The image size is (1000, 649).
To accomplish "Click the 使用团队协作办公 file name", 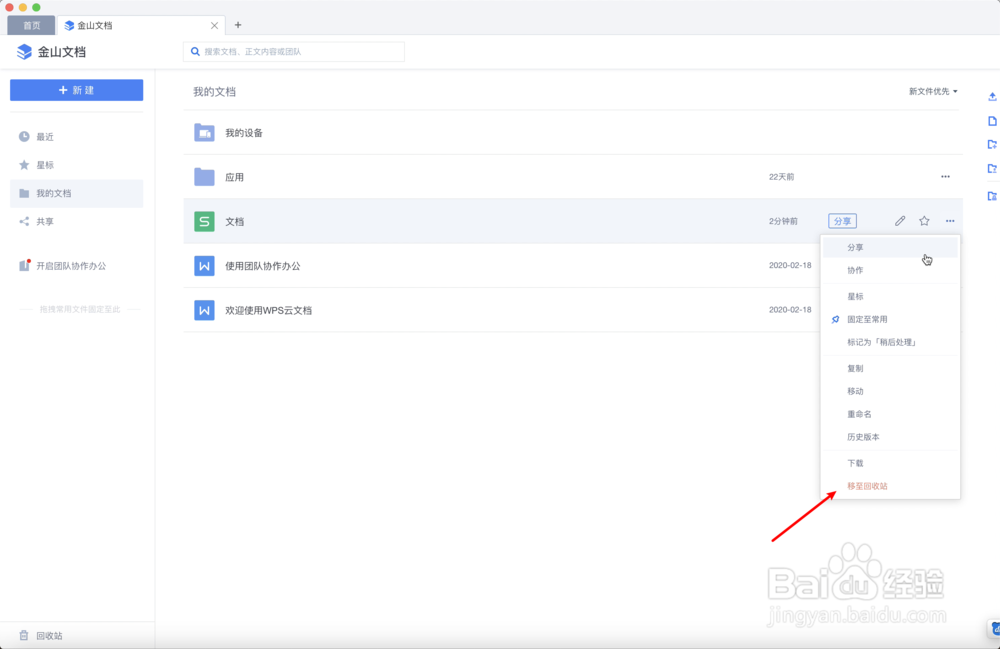I will point(263,266).
